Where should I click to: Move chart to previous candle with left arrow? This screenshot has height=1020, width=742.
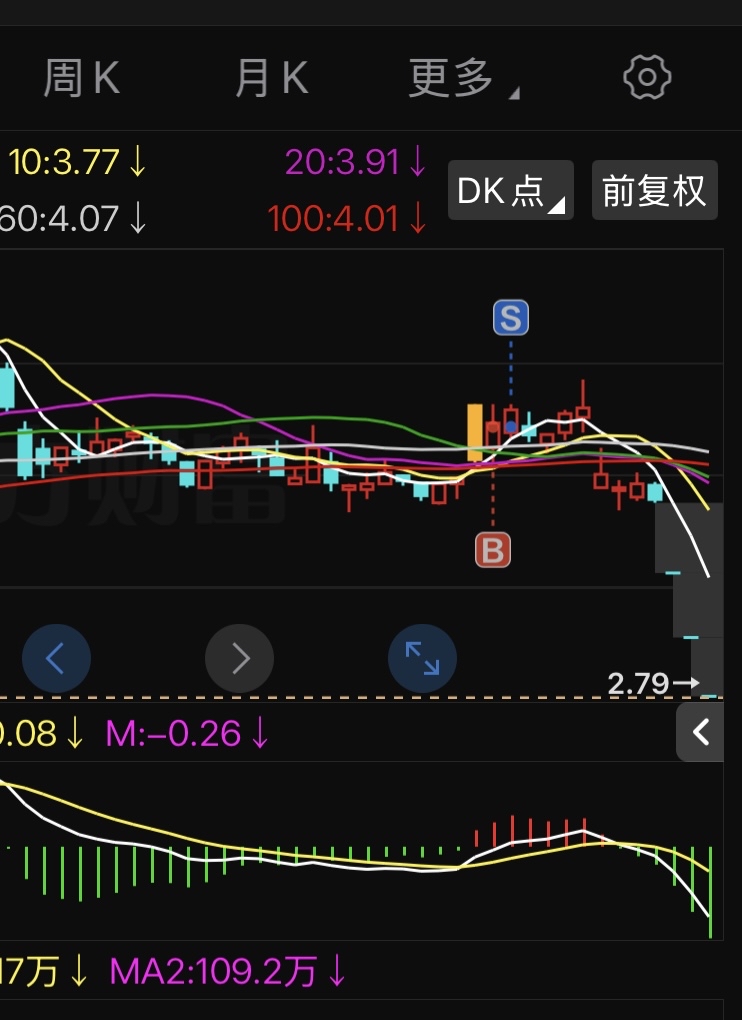pos(56,658)
